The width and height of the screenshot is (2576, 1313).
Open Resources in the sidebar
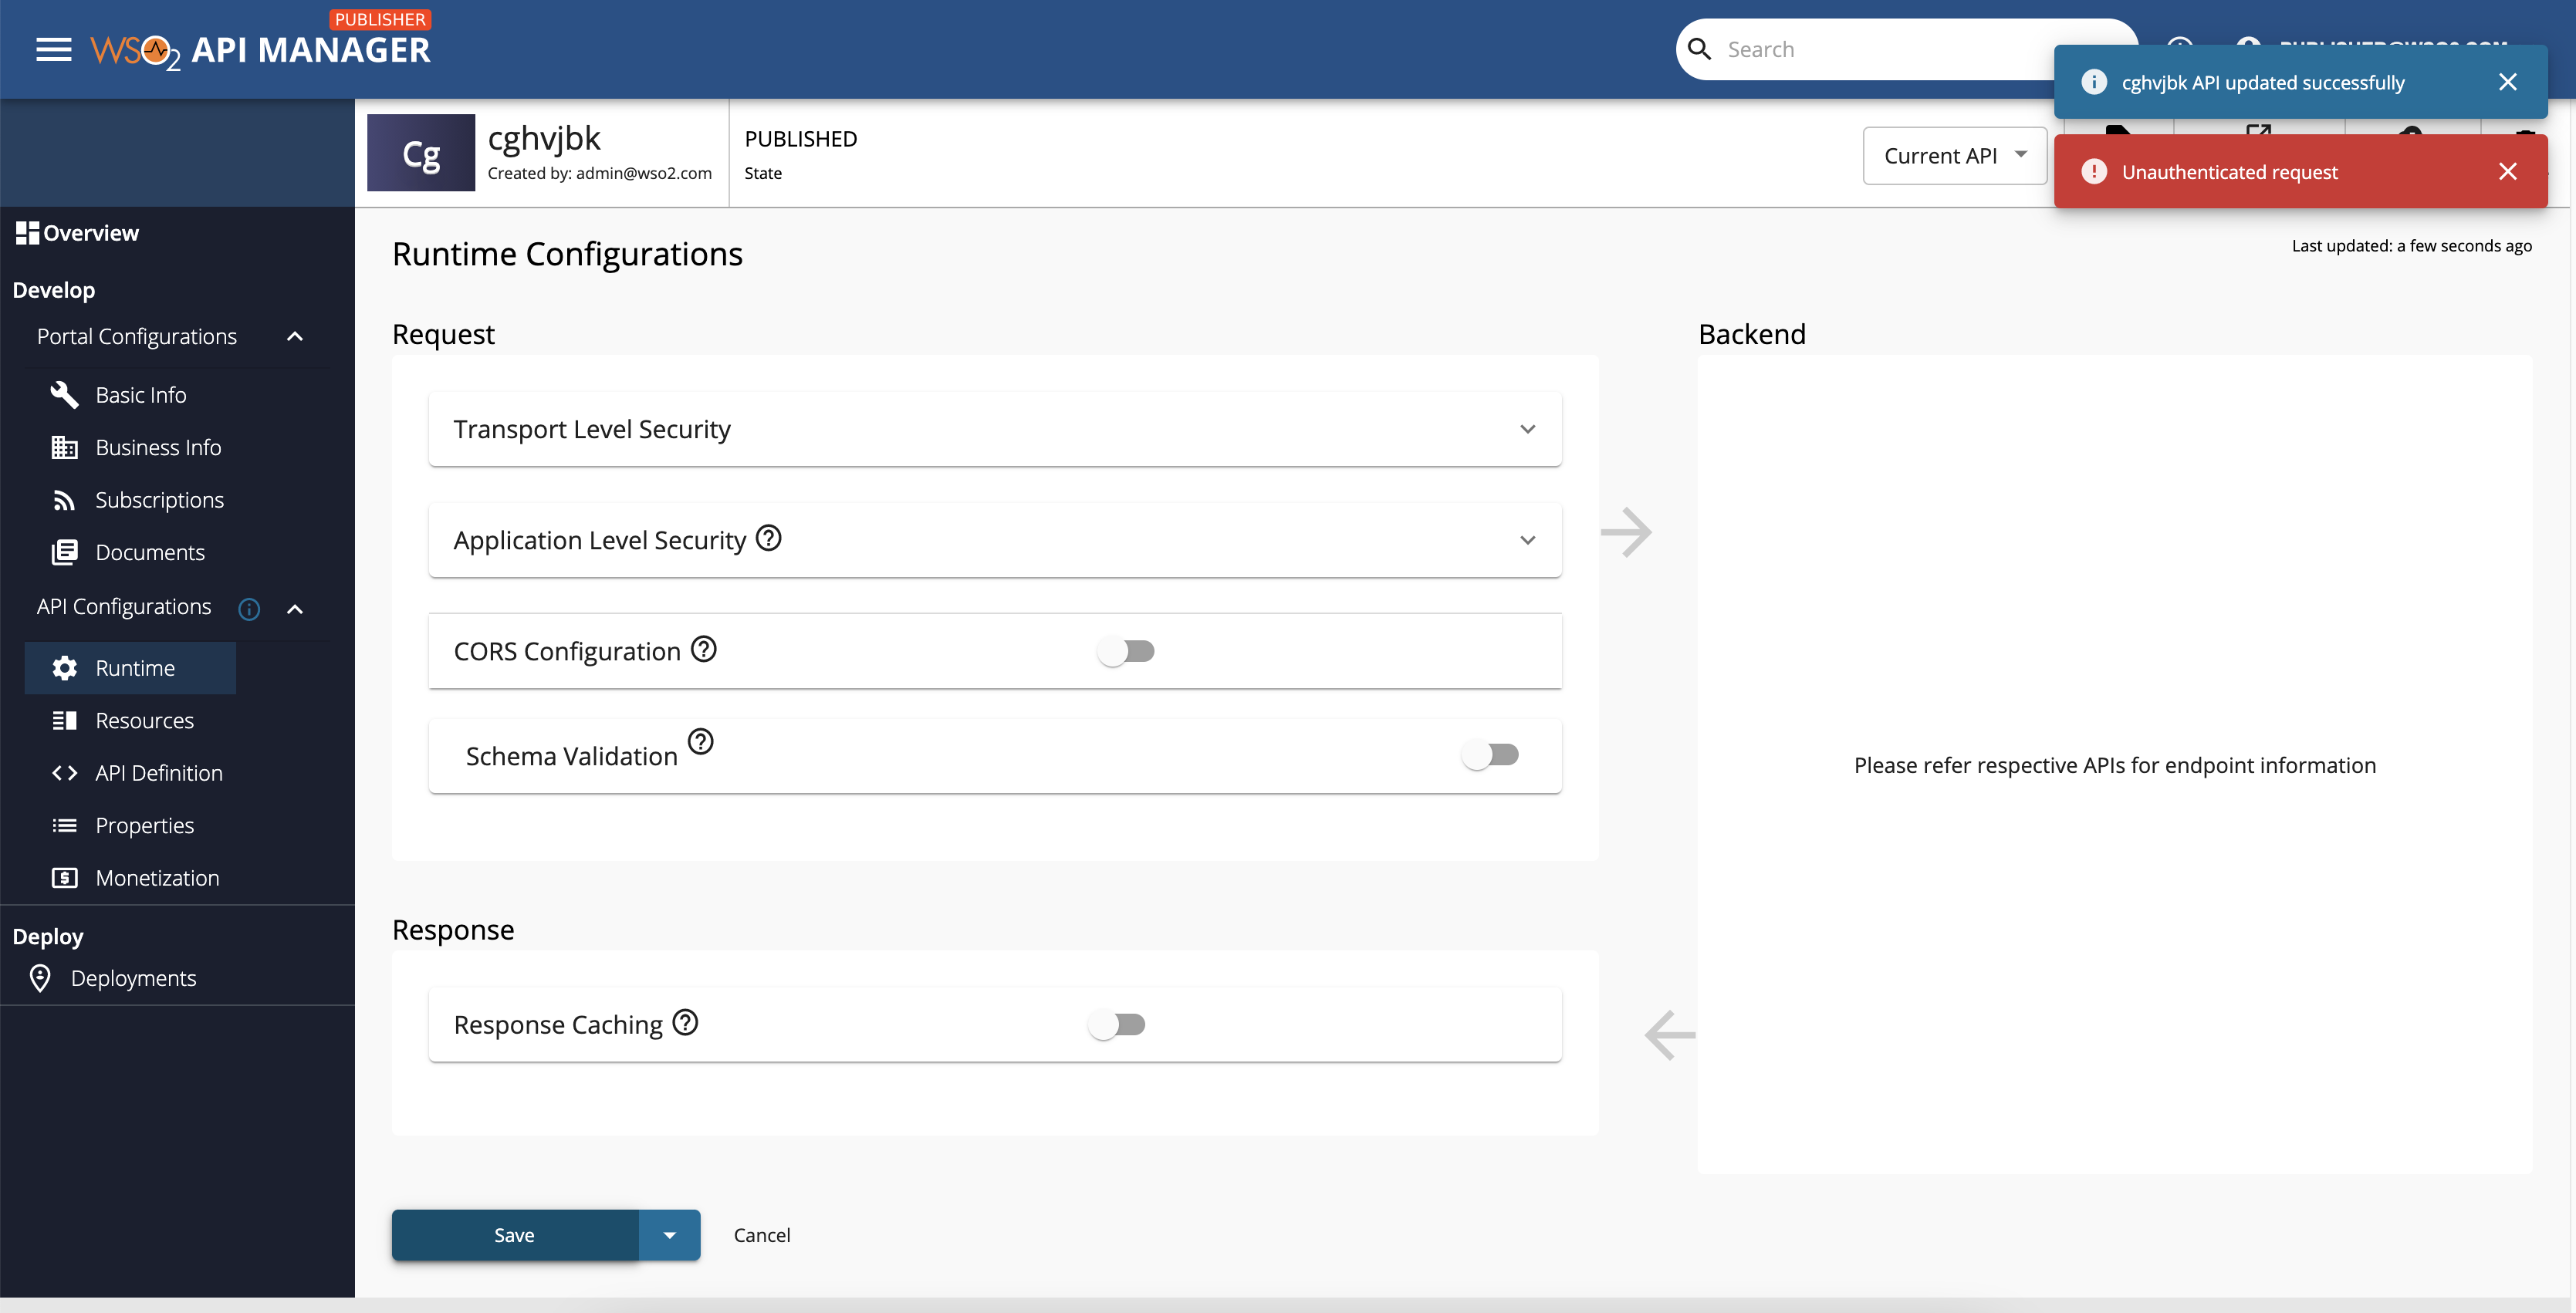(144, 720)
